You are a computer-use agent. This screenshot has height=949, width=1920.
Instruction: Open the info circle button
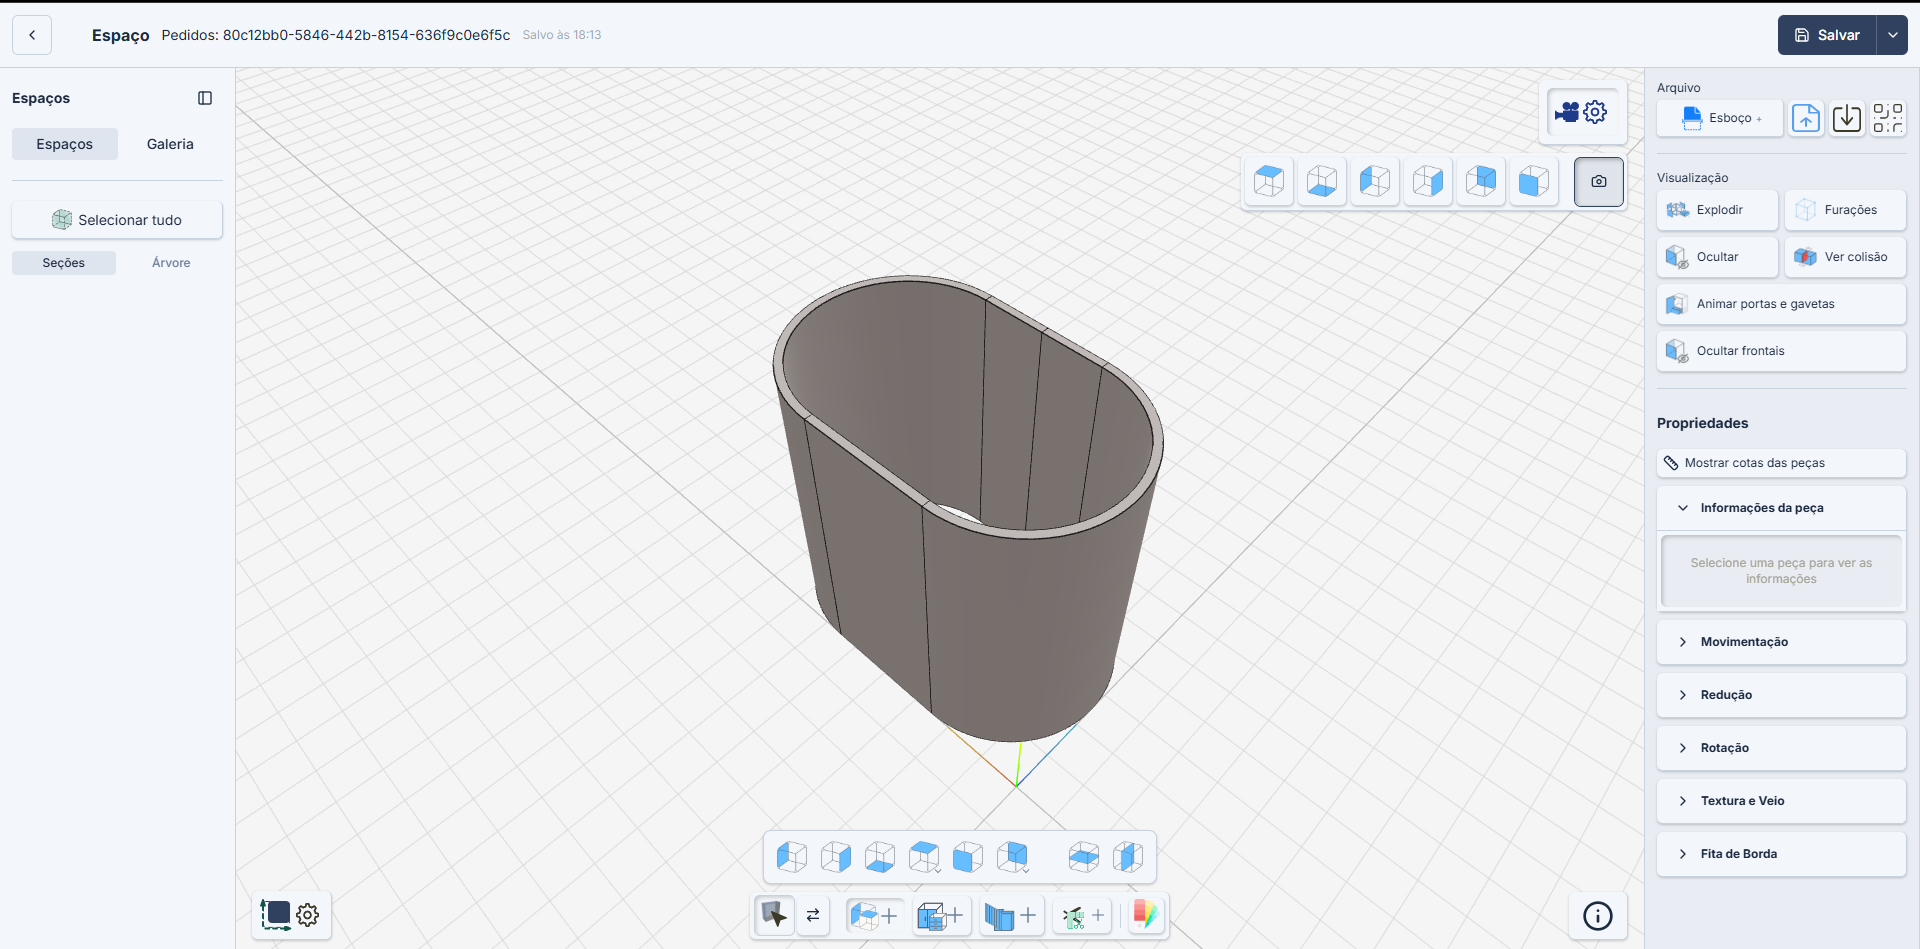pyautogui.click(x=1598, y=915)
